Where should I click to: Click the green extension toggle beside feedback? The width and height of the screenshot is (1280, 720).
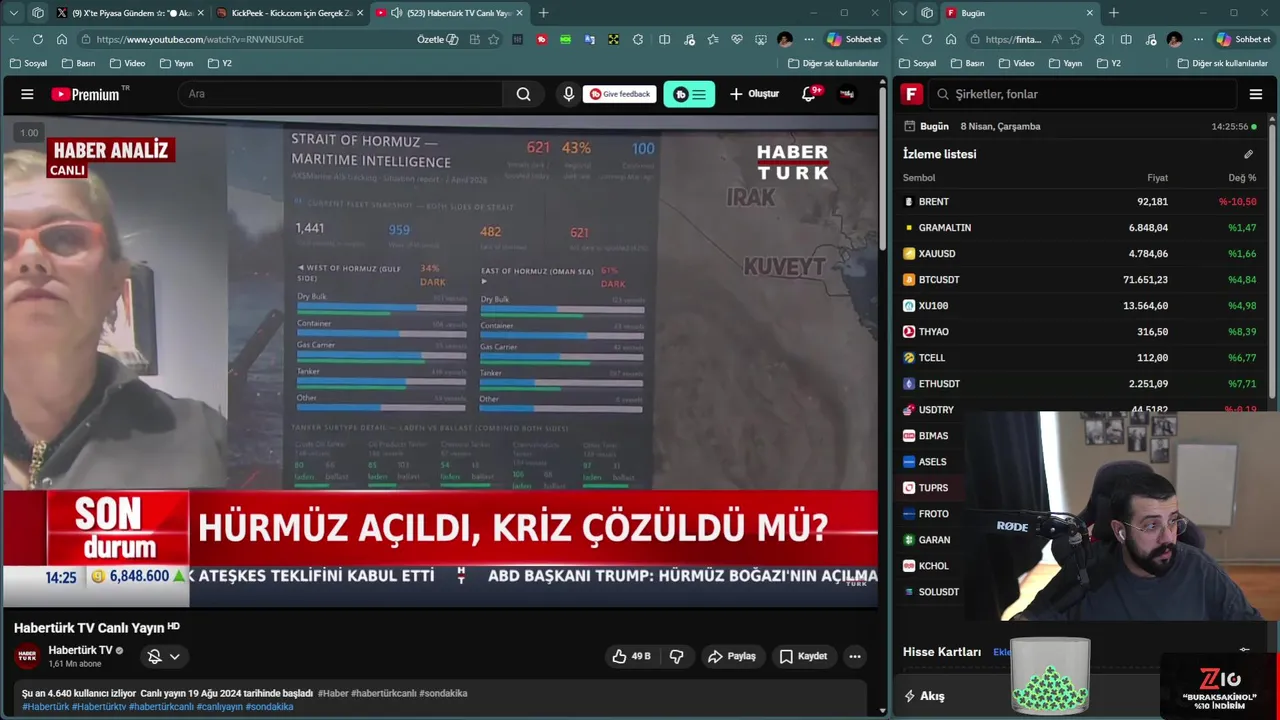pos(689,94)
